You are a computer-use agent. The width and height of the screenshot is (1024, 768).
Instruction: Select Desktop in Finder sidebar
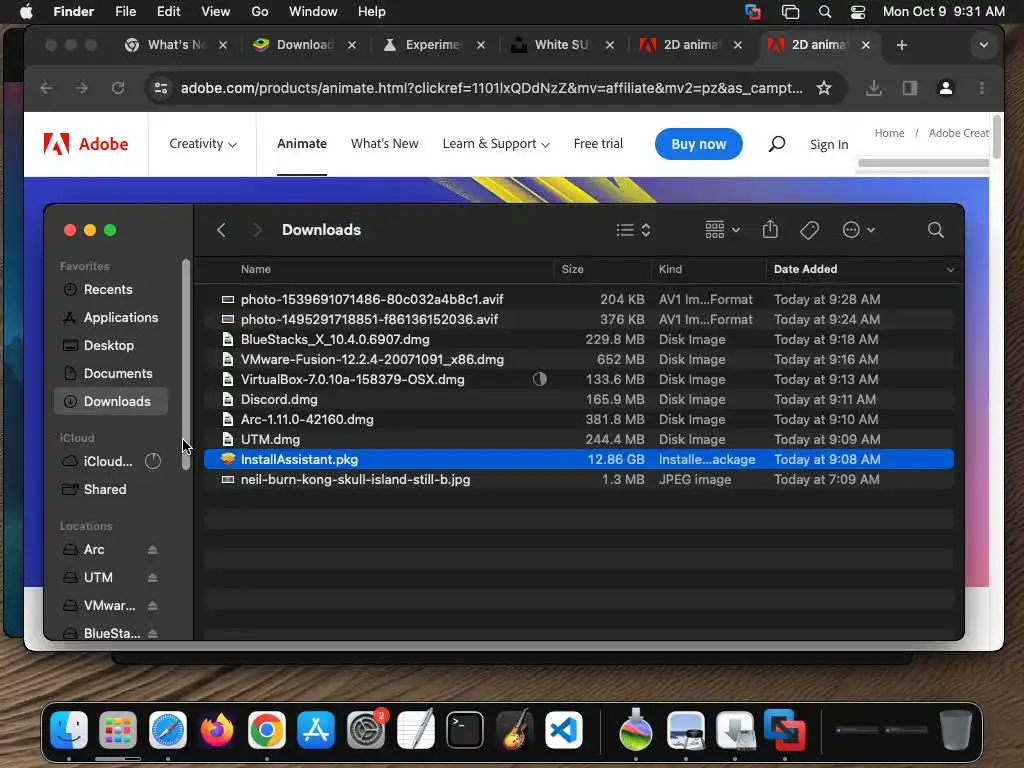point(111,345)
